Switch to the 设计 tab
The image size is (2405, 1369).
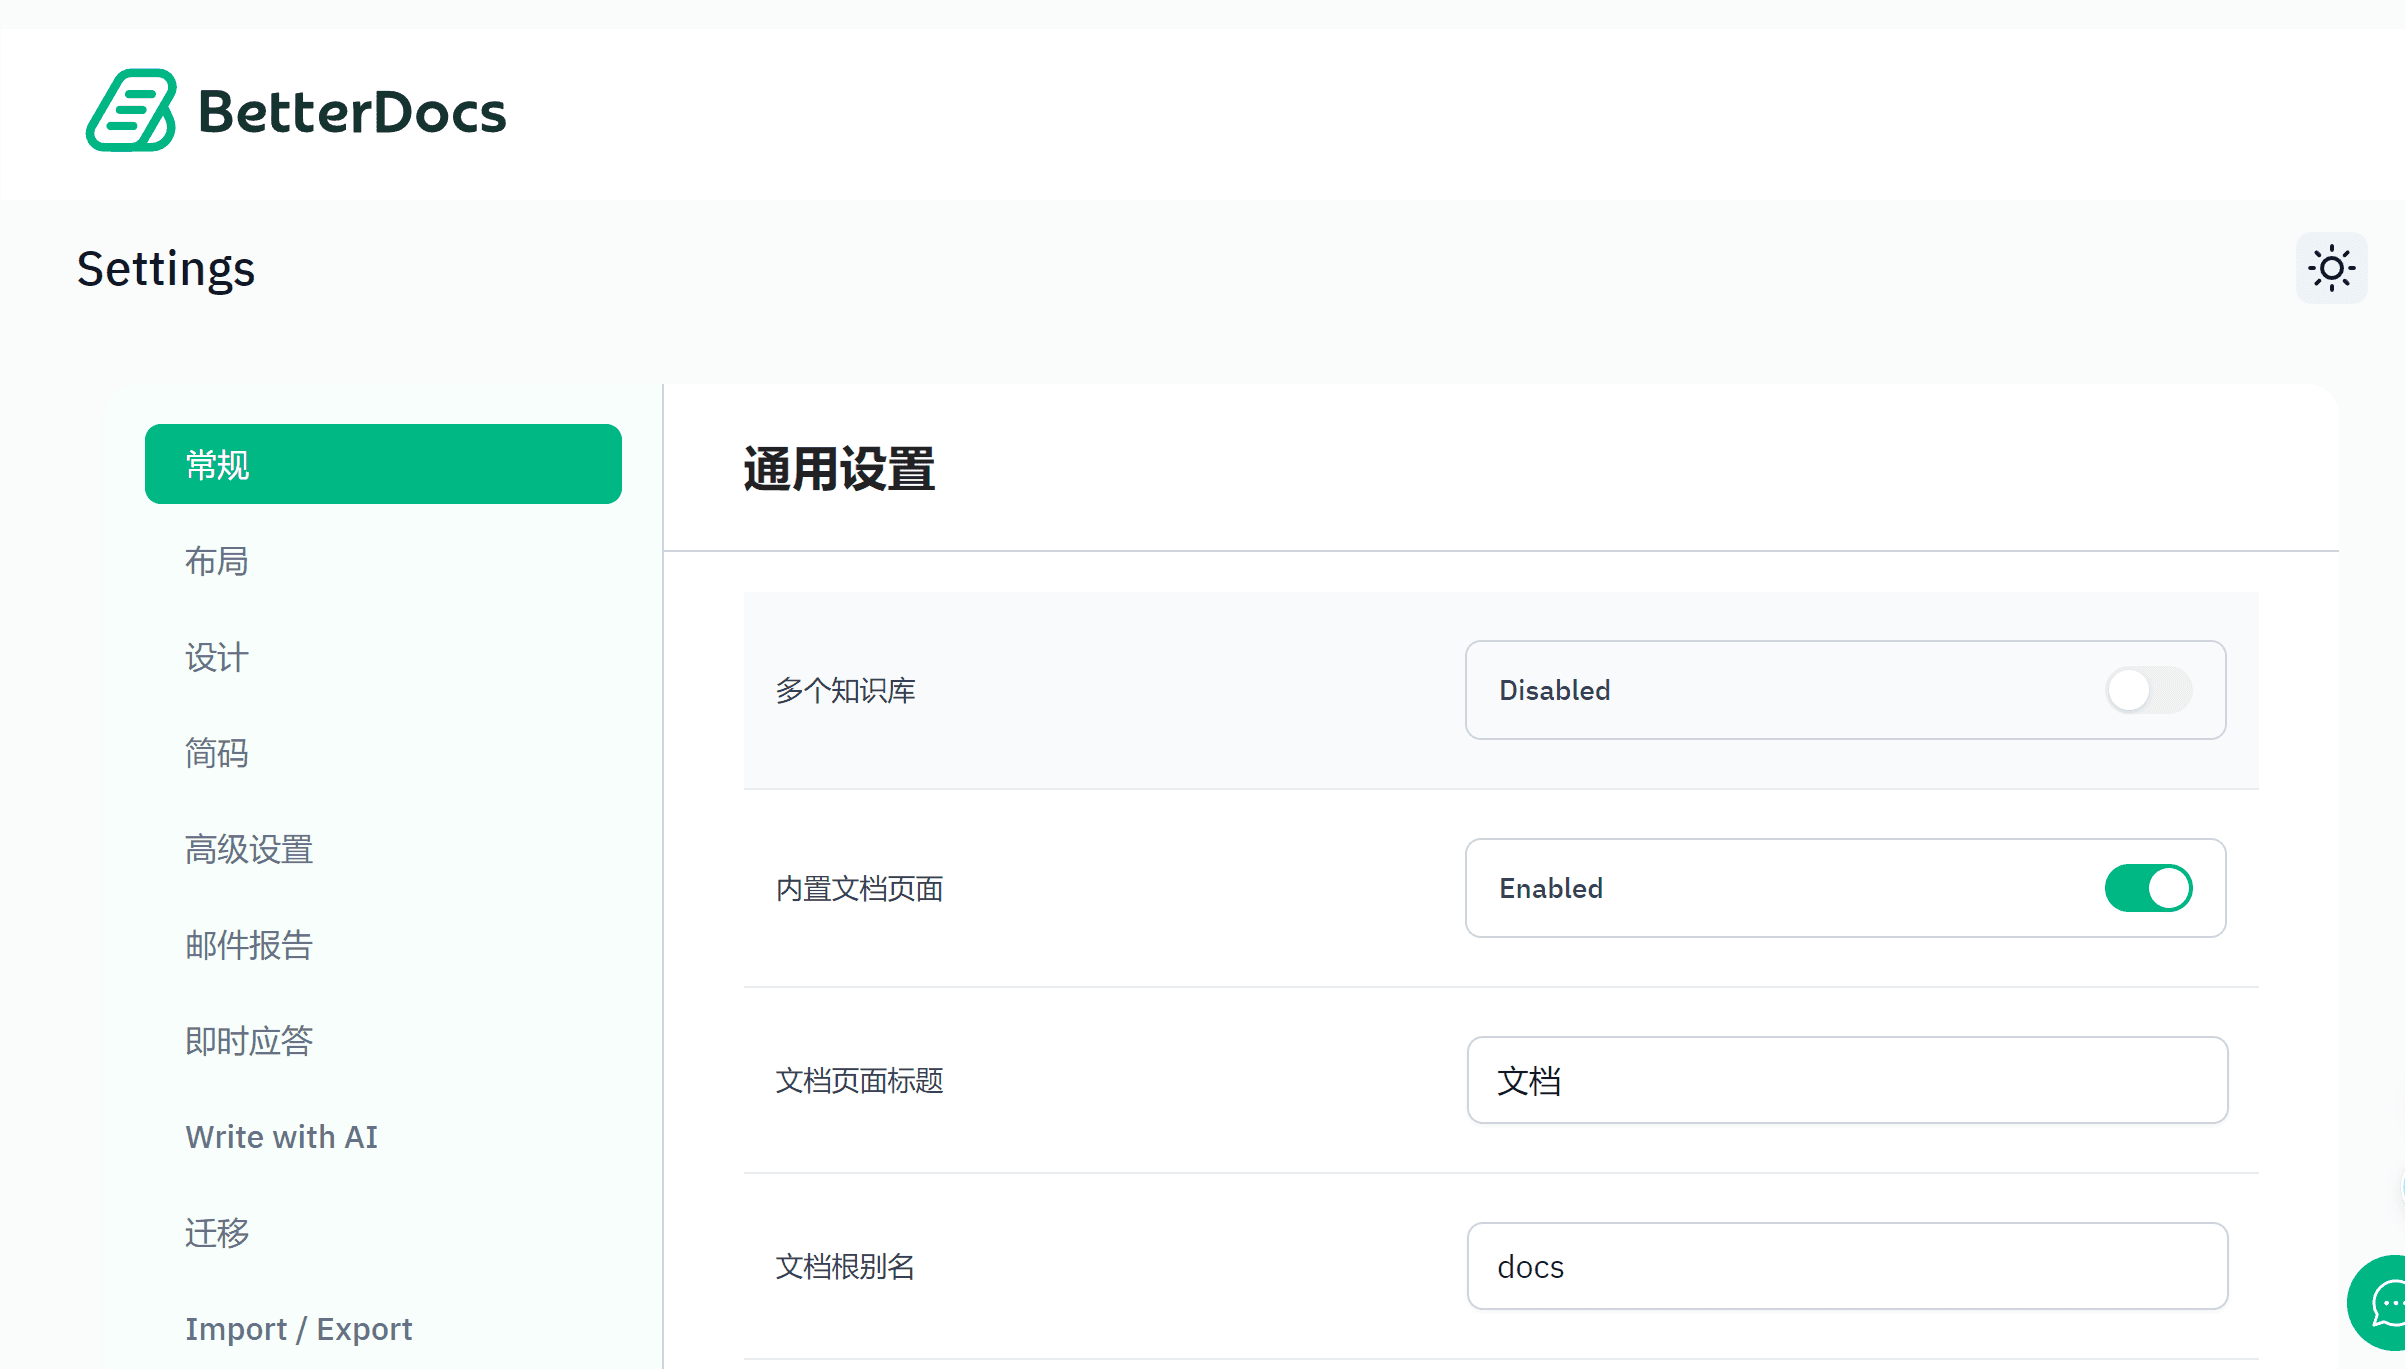217,657
